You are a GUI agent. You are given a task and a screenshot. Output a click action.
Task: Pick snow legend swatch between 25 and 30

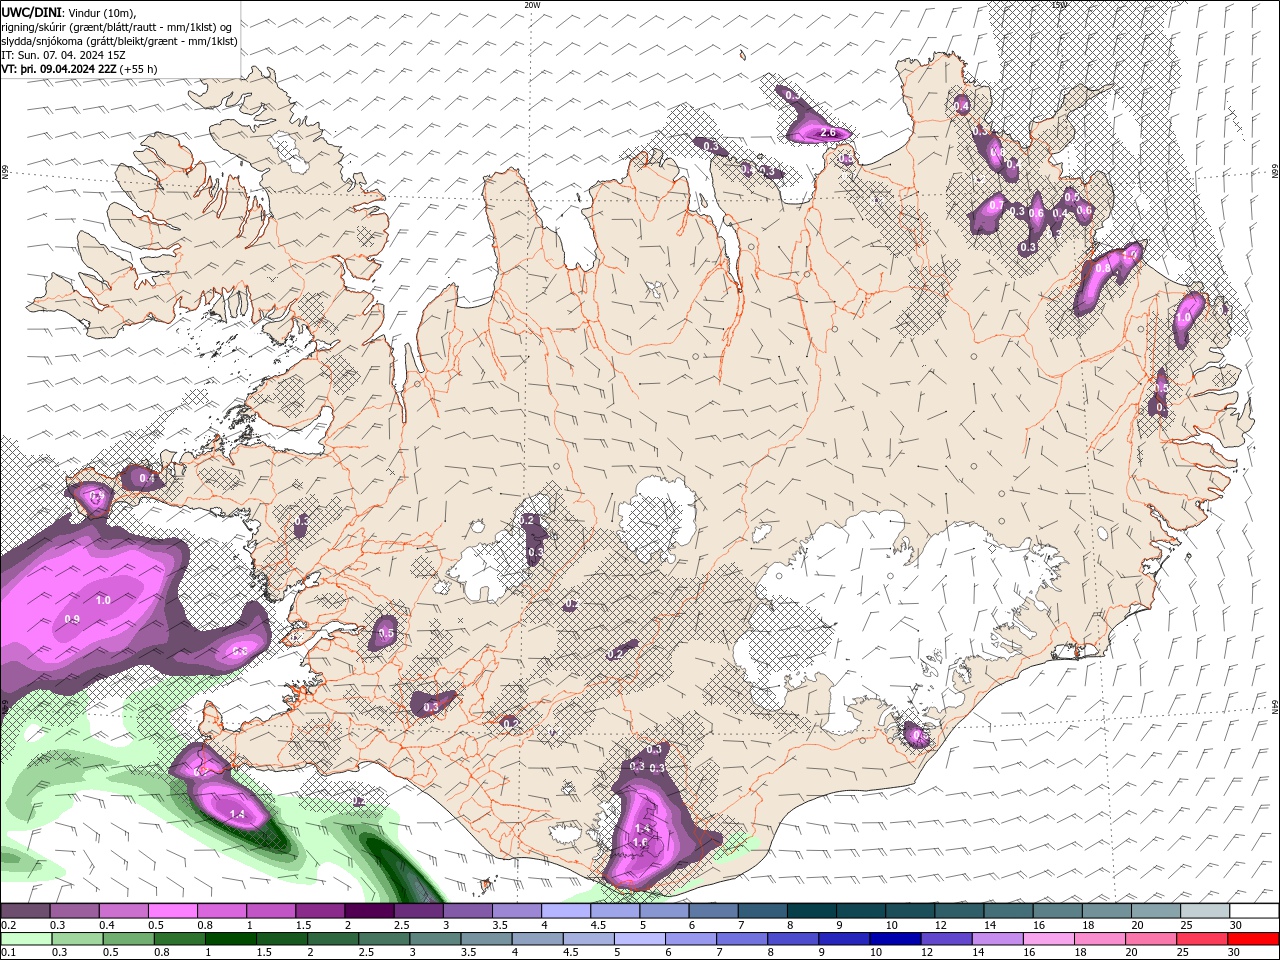coord(1205,911)
